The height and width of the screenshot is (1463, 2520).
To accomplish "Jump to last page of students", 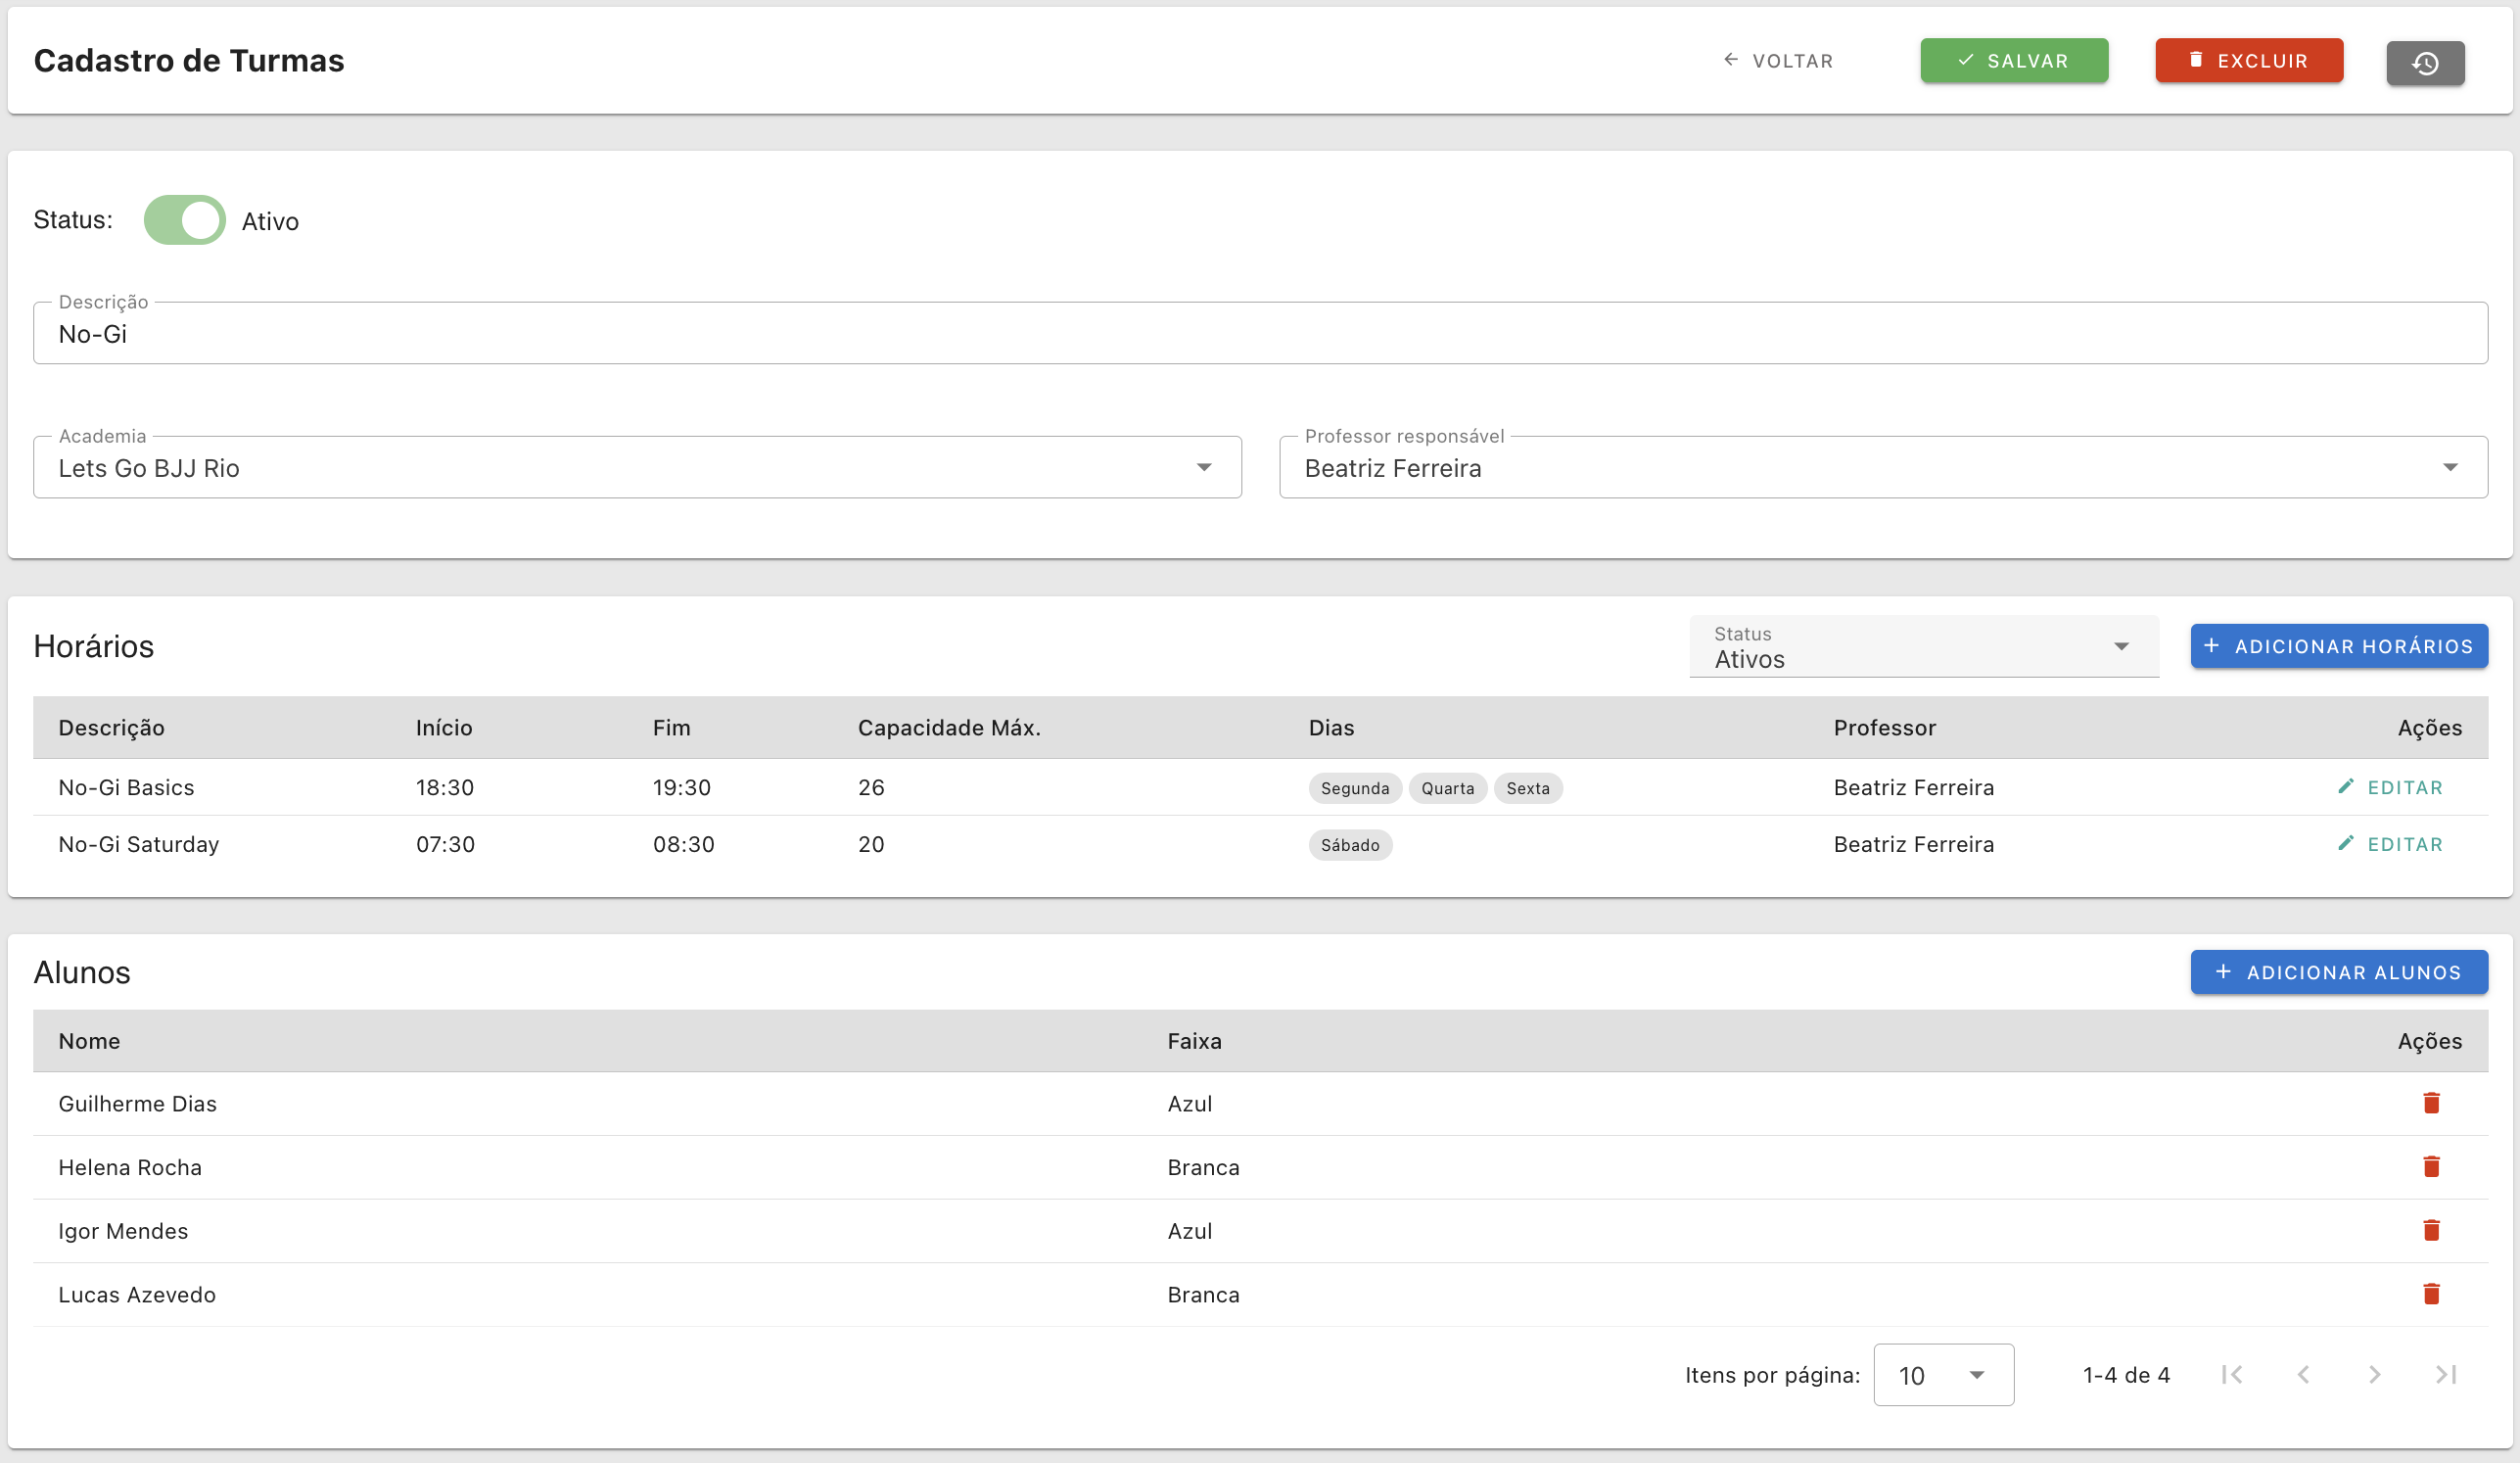I will 2445,1375.
